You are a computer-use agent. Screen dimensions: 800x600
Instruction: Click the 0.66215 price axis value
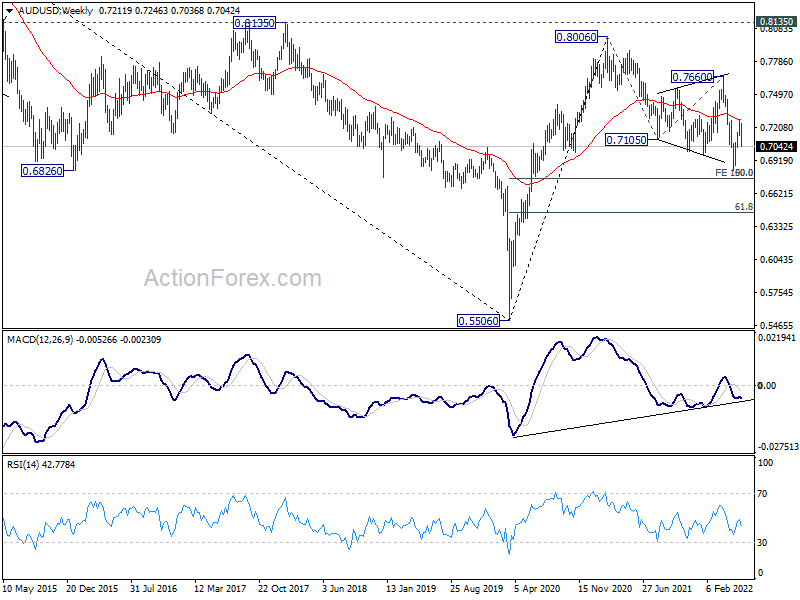point(777,194)
